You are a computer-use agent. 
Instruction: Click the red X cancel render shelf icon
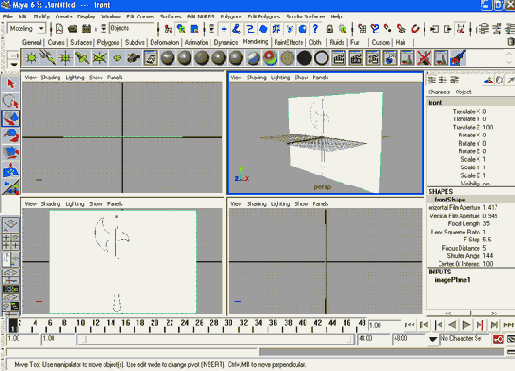click(x=424, y=58)
